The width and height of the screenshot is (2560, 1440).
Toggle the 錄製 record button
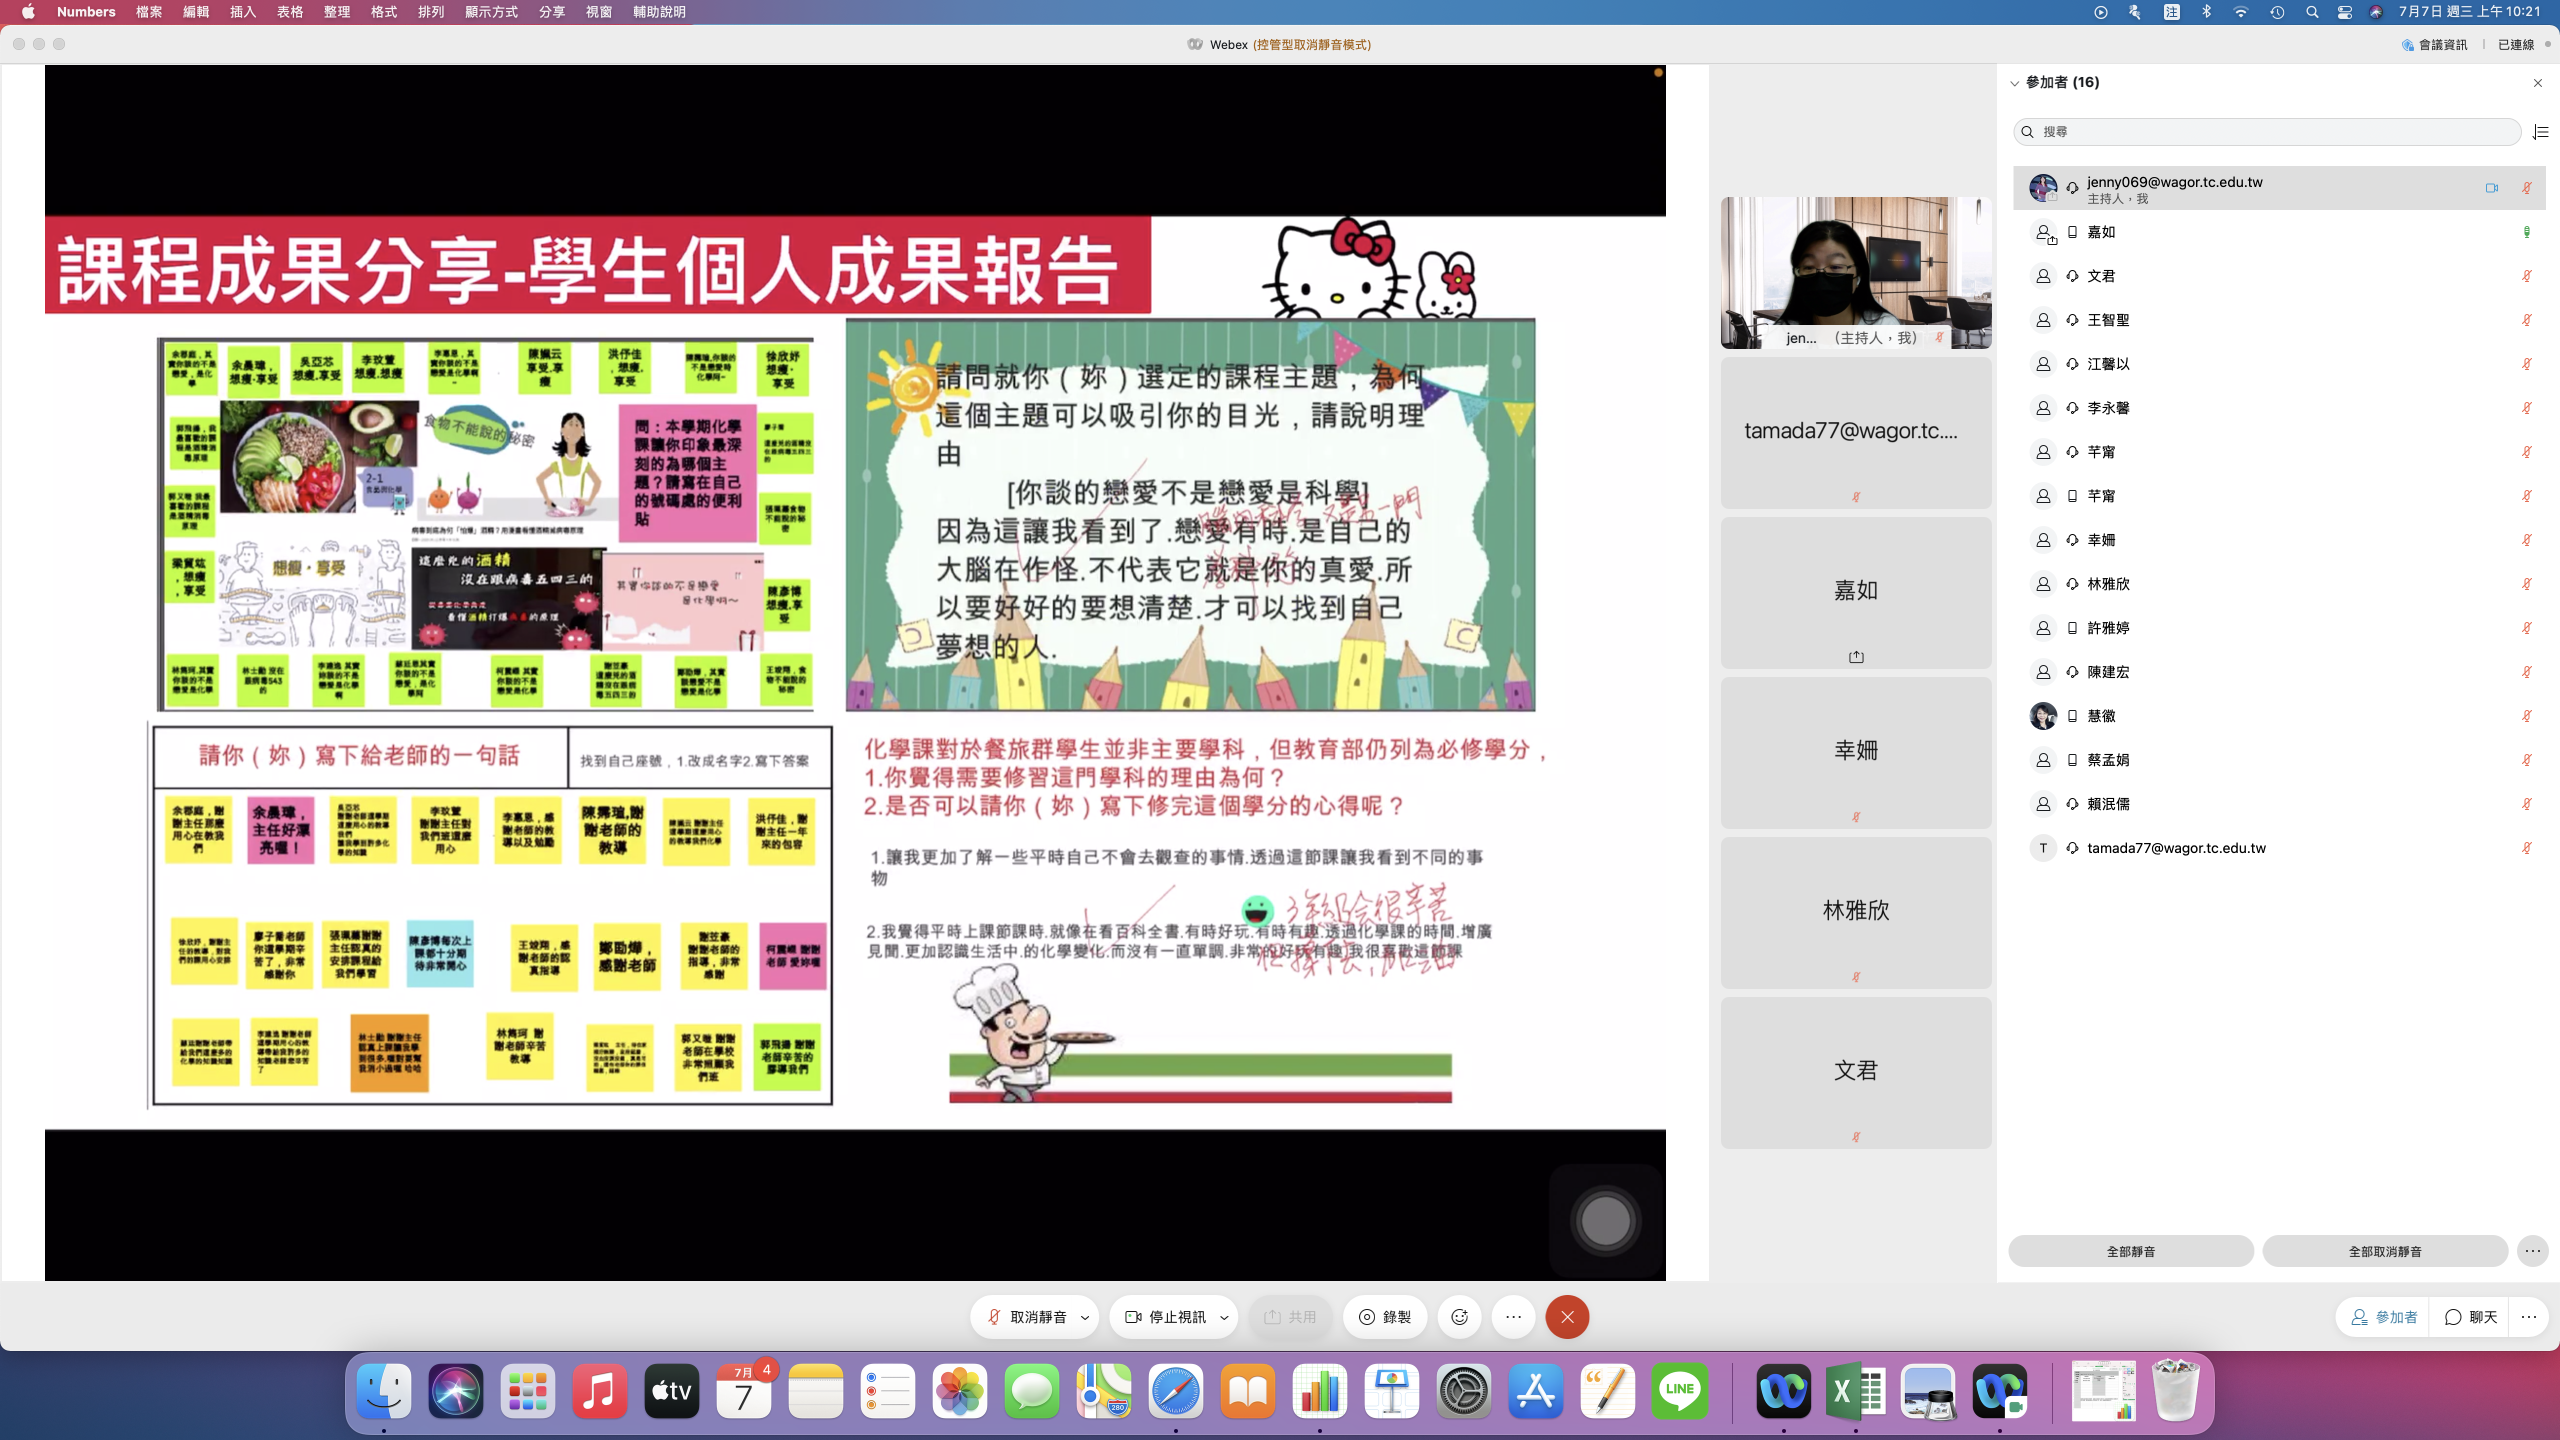click(x=1385, y=1317)
